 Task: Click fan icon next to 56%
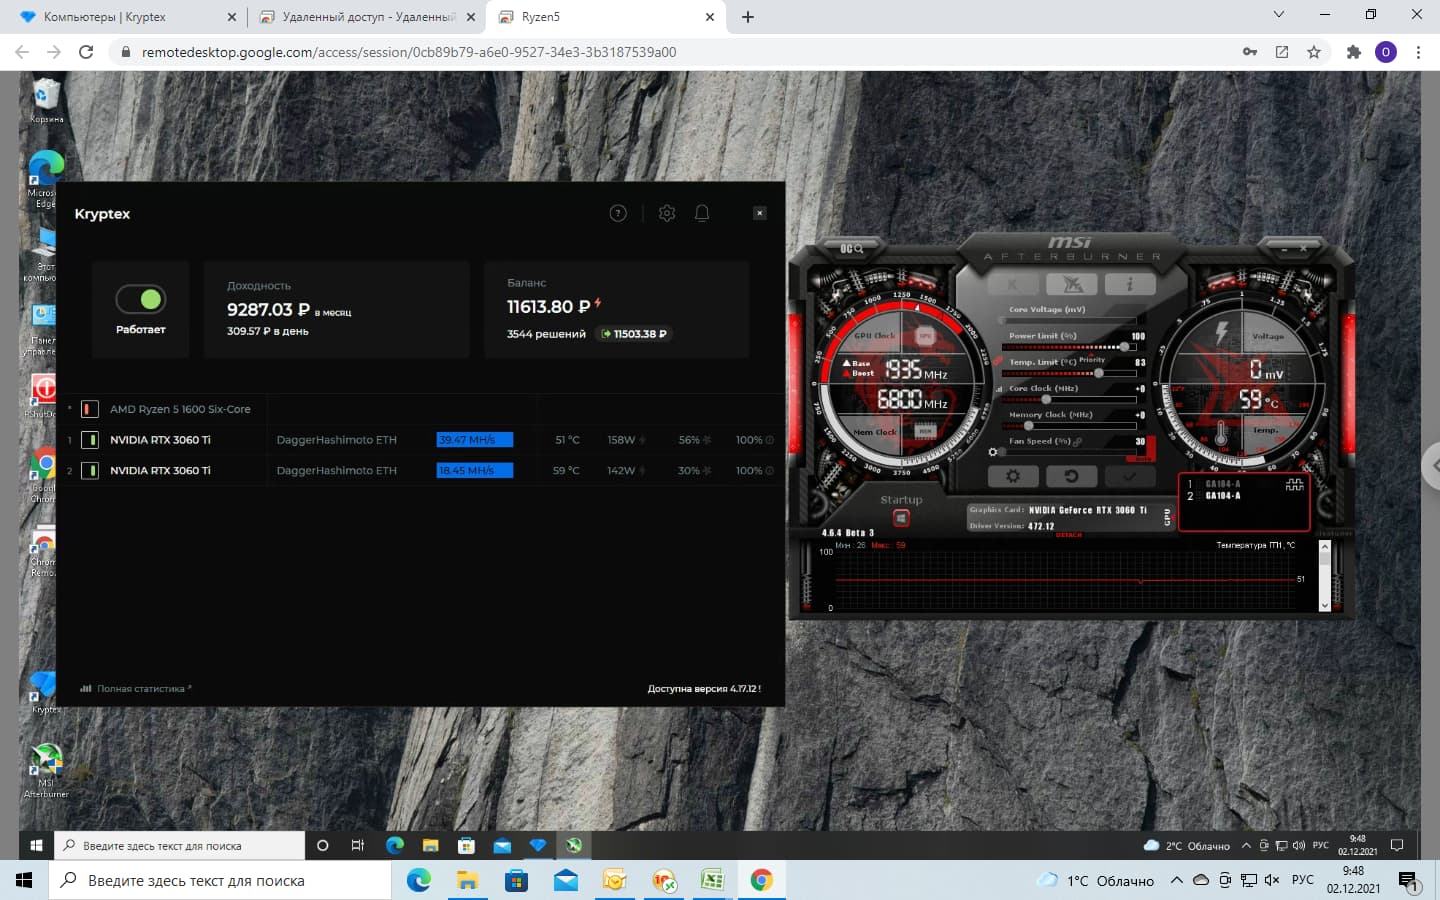pyautogui.click(x=708, y=440)
